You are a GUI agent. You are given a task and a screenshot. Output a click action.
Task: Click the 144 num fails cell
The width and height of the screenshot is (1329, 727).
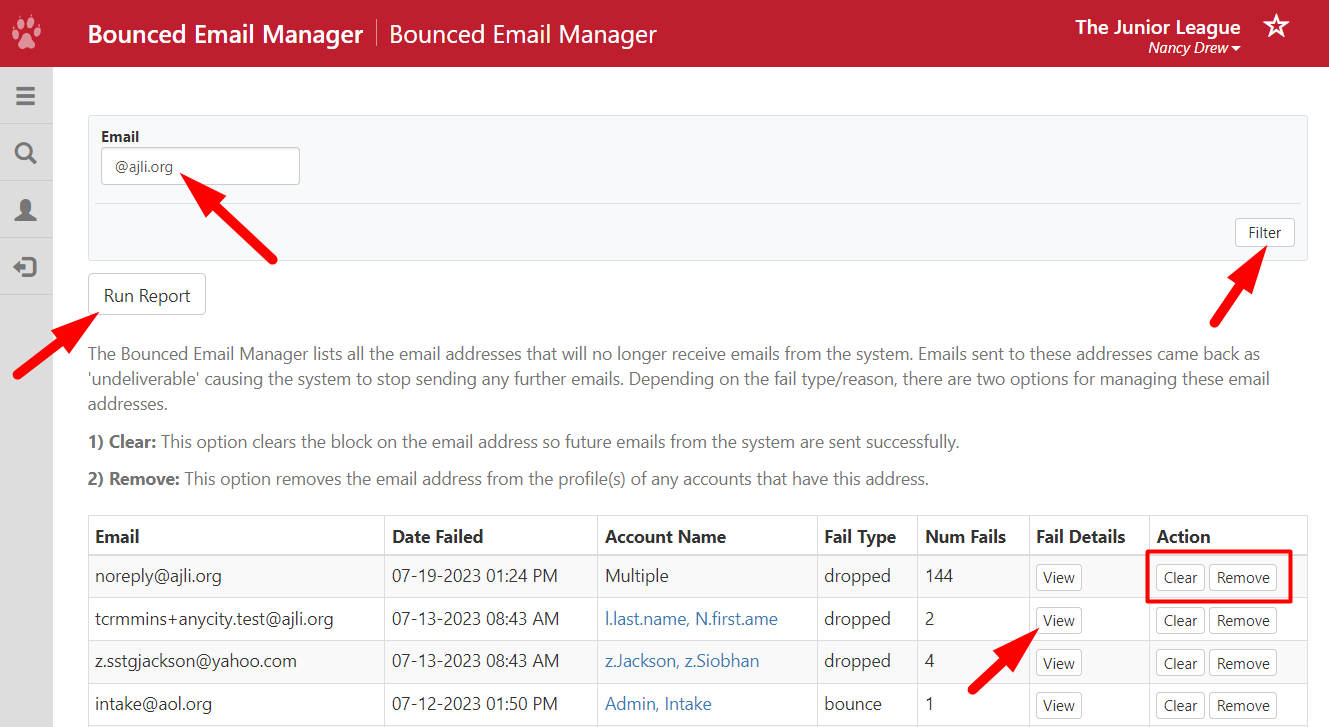point(973,577)
